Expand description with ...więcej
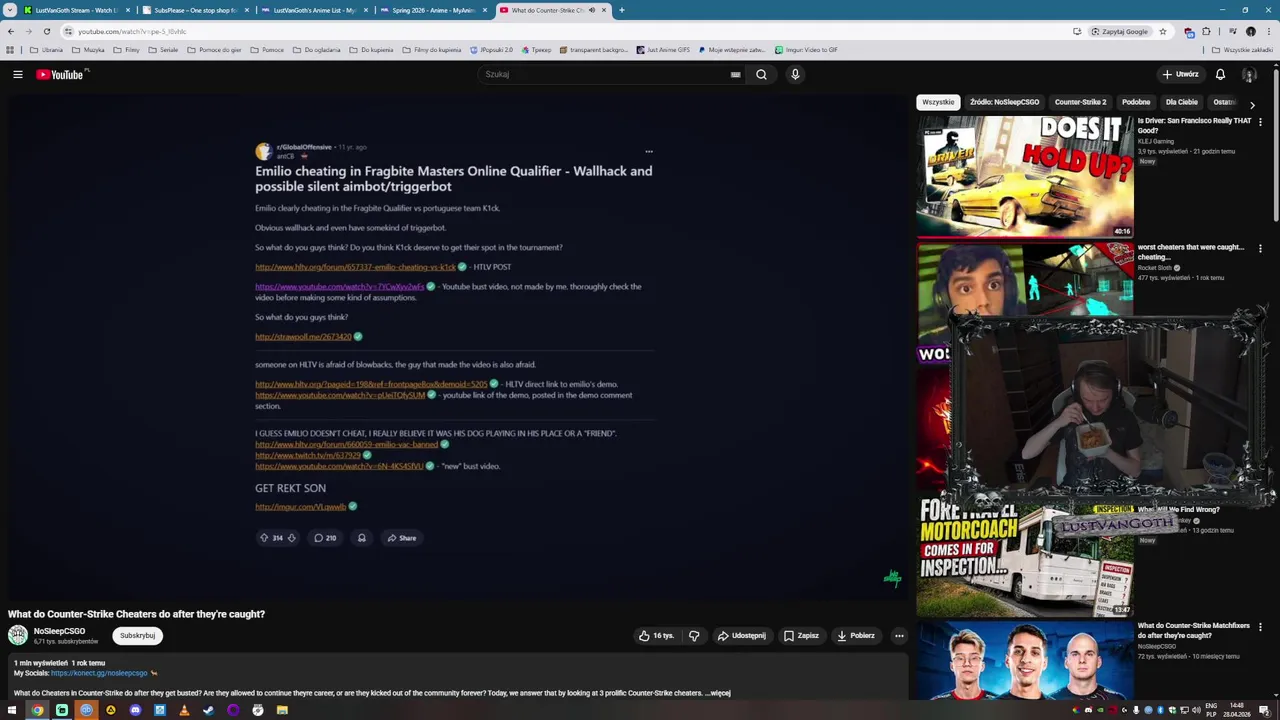 coord(718,692)
